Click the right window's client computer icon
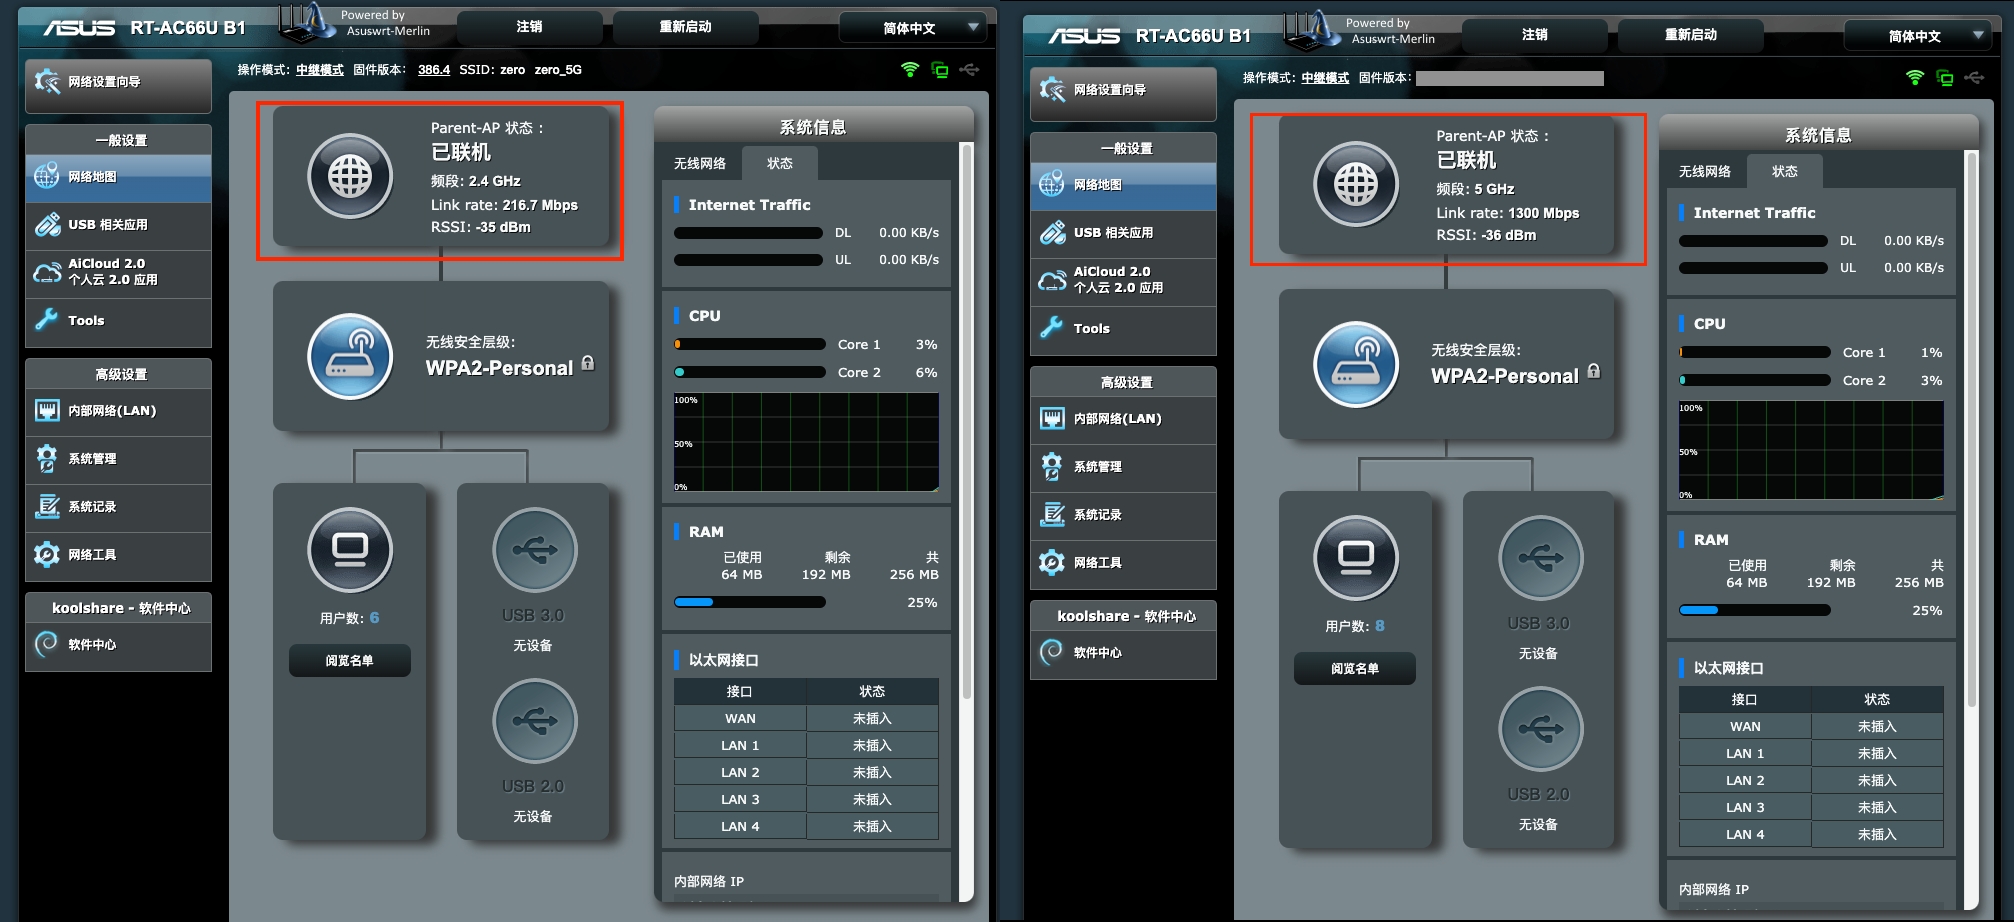2014x922 pixels. click(1355, 558)
